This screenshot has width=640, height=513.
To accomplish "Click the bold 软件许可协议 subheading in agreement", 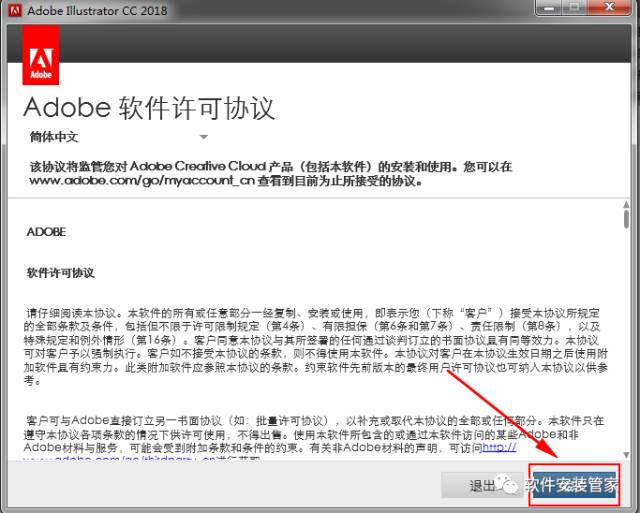I will [x=60, y=272].
